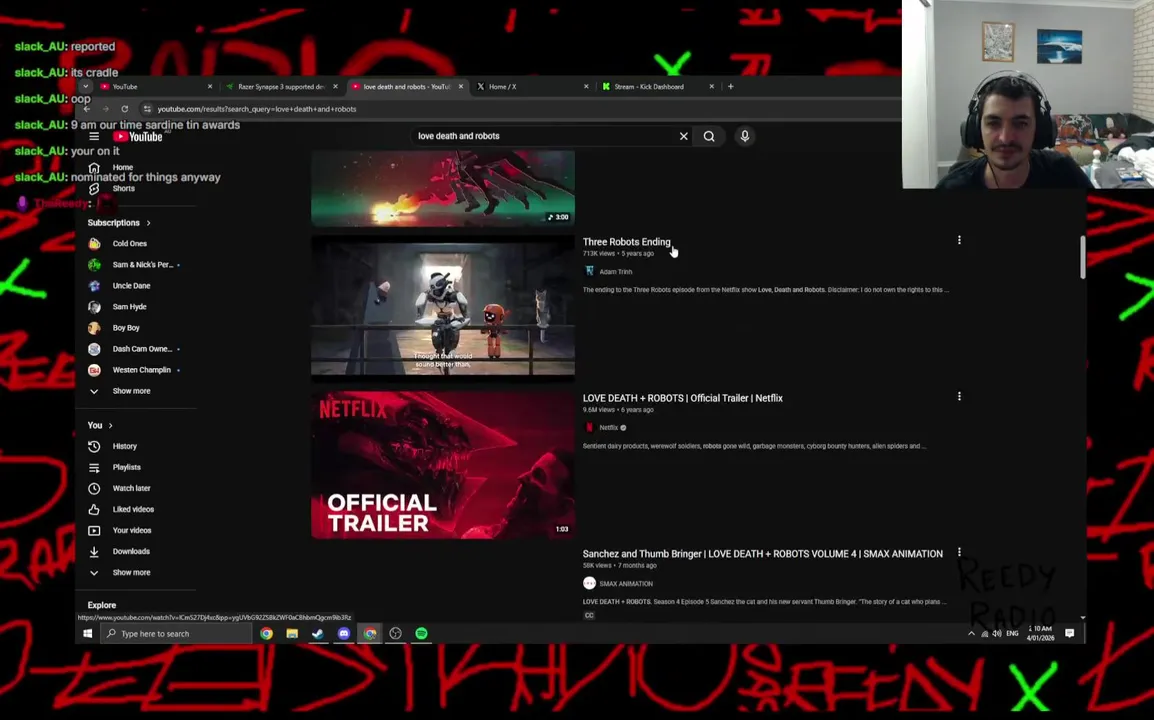Open the Windows notification center
The image size is (1154, 720).
click(x=1069, y=633)
